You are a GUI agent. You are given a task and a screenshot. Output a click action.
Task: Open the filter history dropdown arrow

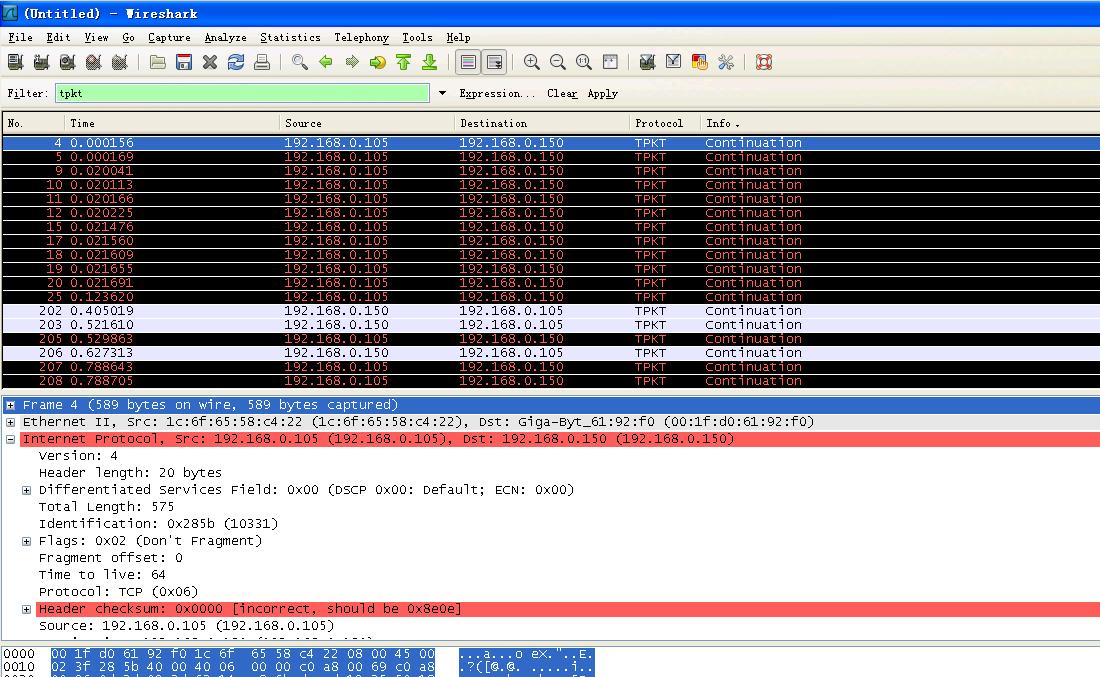(x=442, y=93)
